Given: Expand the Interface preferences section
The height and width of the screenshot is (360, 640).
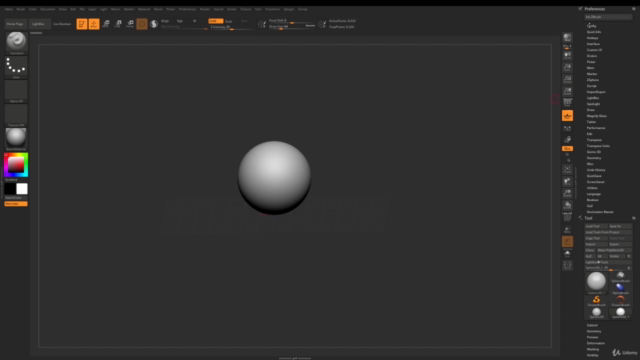Looking at the screenshot, I should coord(593,44).
